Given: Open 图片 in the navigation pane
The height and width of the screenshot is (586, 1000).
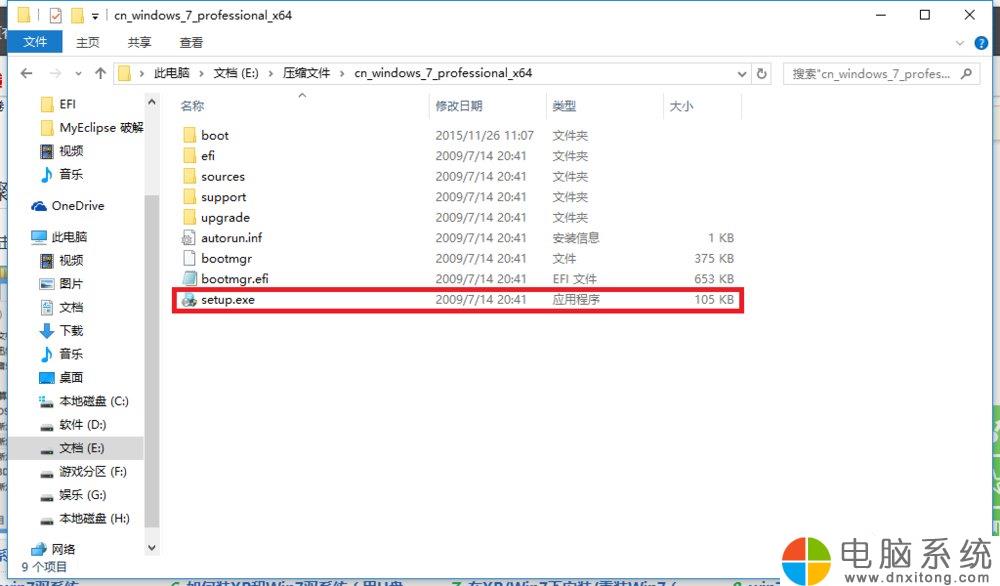Looking at the screenshot, I should point(61,284).
